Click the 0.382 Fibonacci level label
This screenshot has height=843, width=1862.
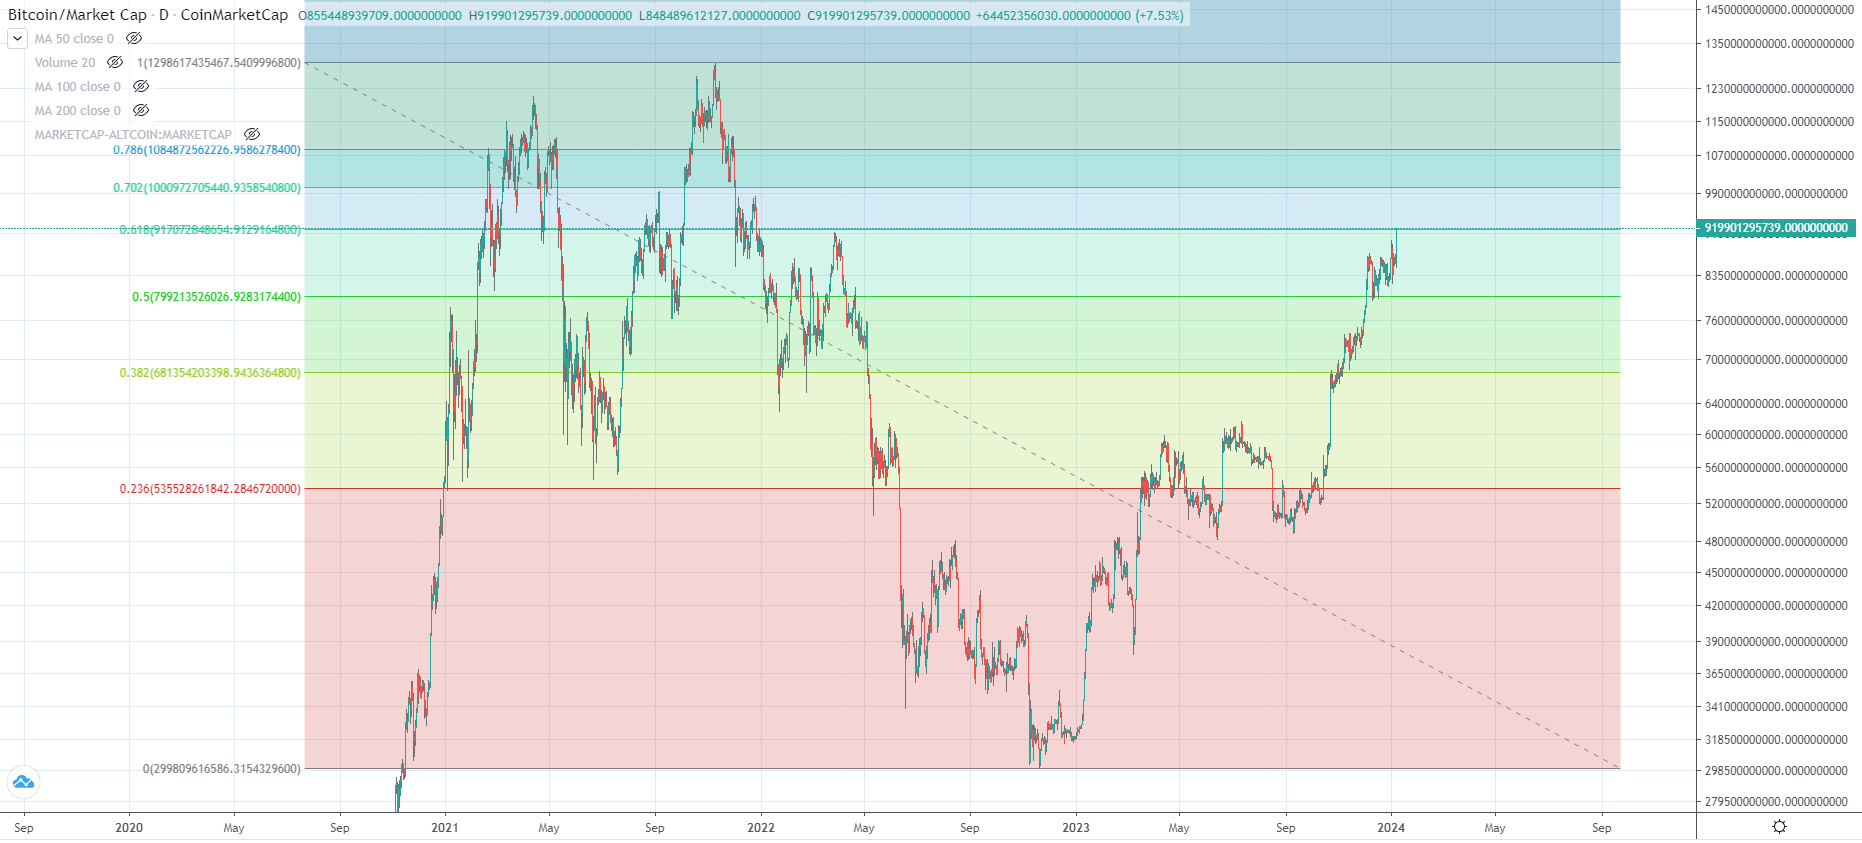210,373
